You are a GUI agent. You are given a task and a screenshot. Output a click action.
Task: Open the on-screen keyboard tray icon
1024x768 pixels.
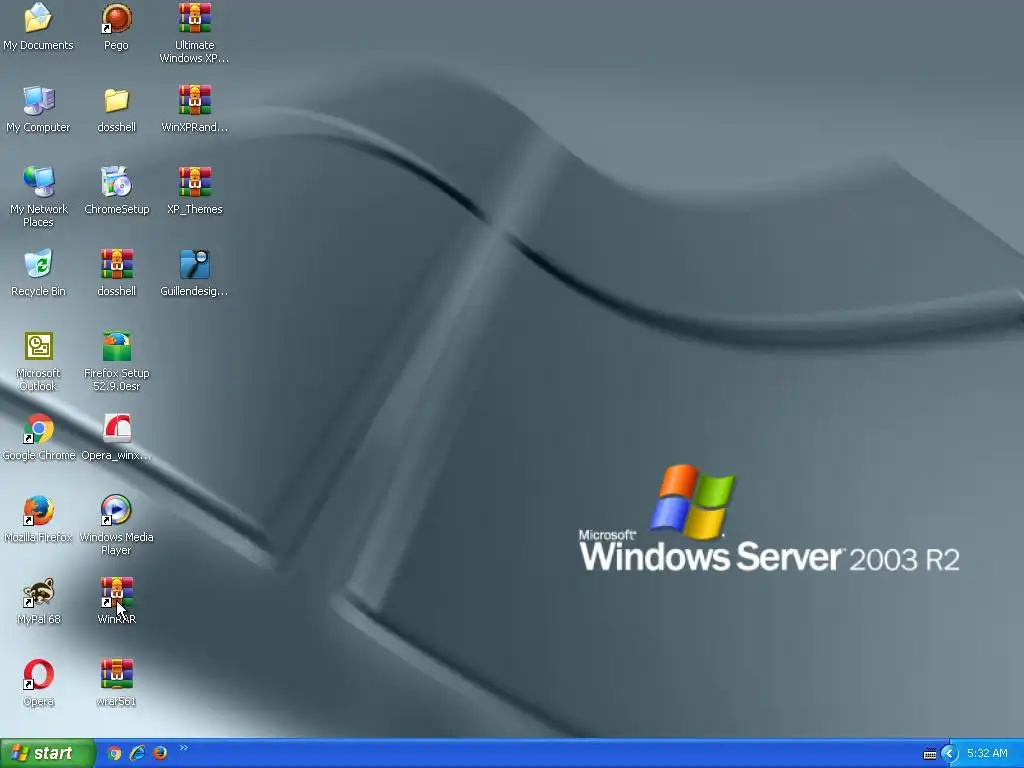point(930,754)
